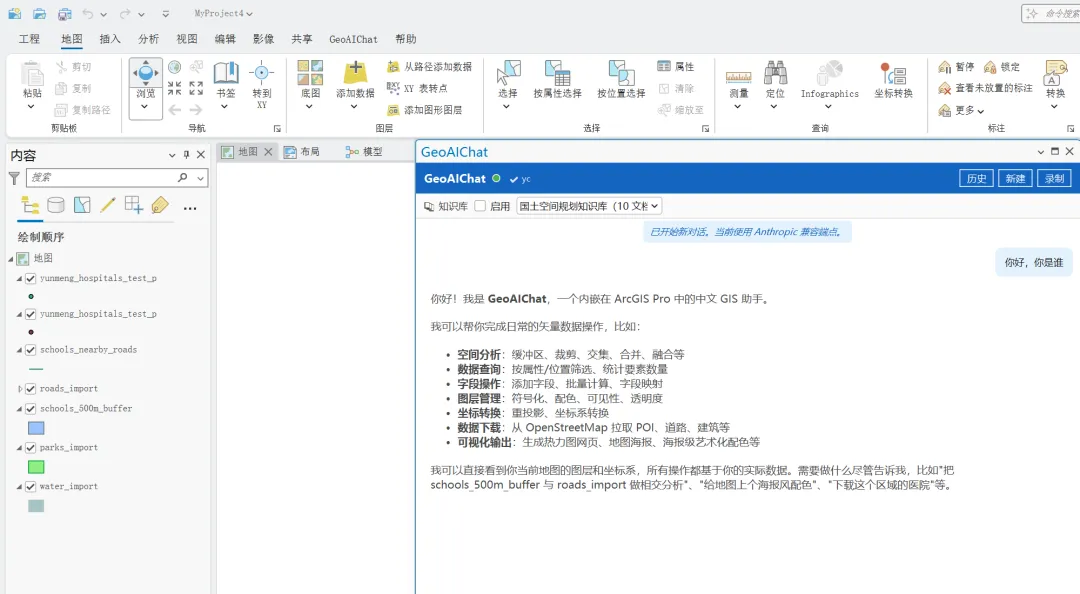Click the Add Data (添加数据) icon
This screenshot has width=1080, height=594.
[355, 72]
